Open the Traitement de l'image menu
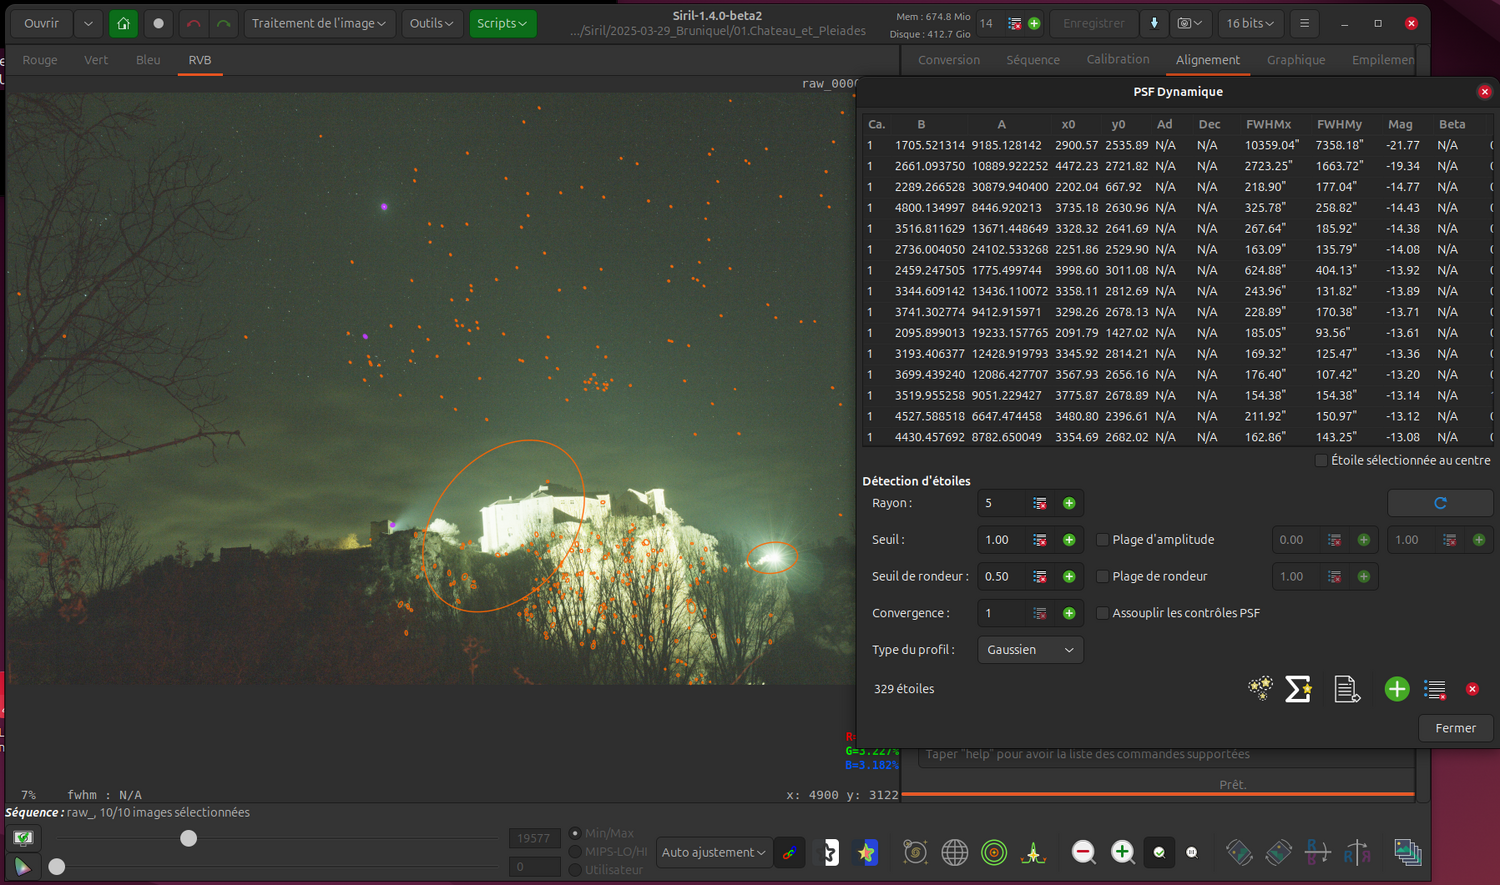1500x885 pixels. (318, 23)
